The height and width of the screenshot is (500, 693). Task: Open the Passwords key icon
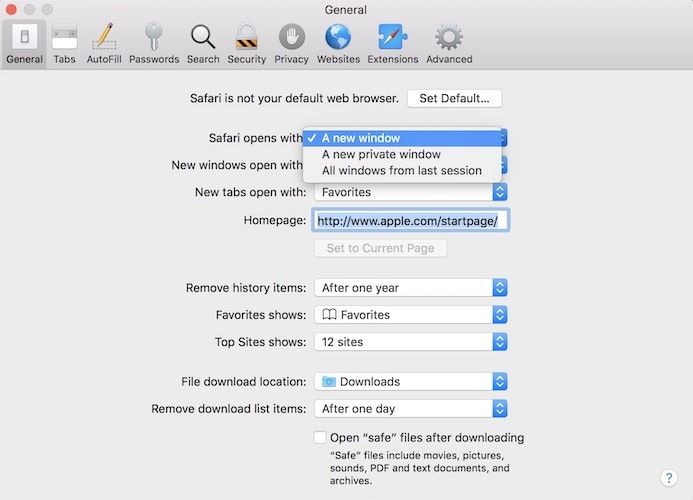[154, 44]
